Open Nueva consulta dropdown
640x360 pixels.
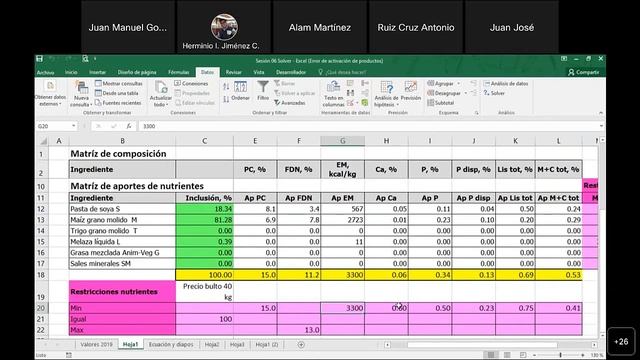pyautogui.click(x=81, y=93)
